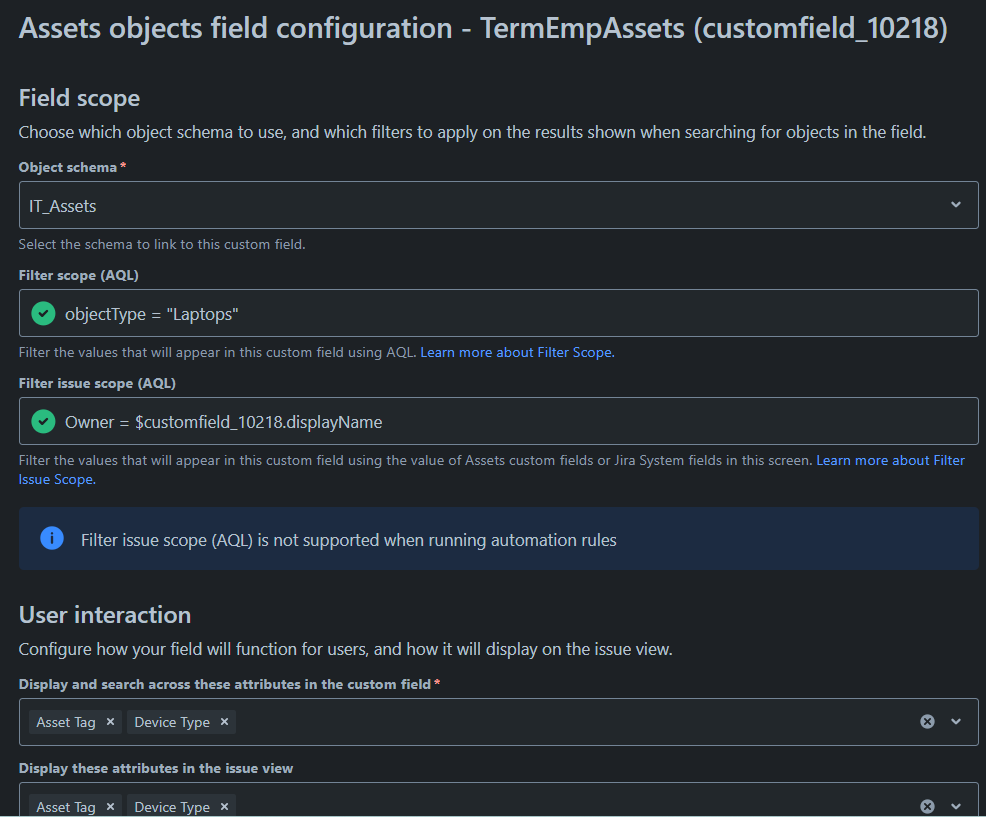This screenshot has height=817, width=986.
Task: Select the IT_Assets schema value
Action: 64,206
